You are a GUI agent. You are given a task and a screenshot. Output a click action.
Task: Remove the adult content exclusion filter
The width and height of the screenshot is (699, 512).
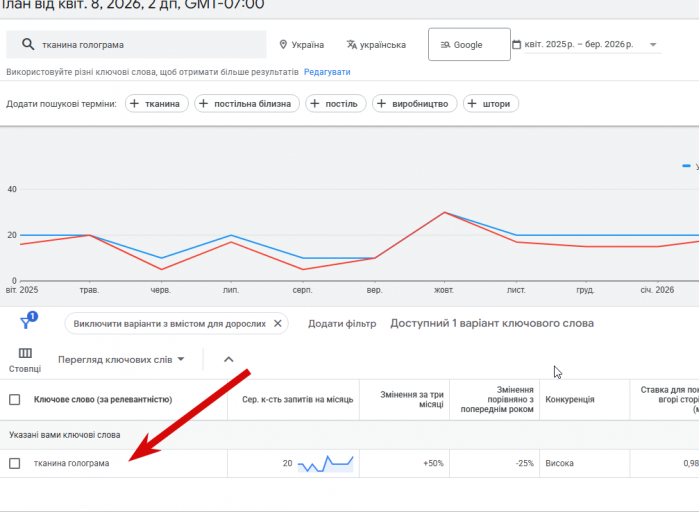278,324
